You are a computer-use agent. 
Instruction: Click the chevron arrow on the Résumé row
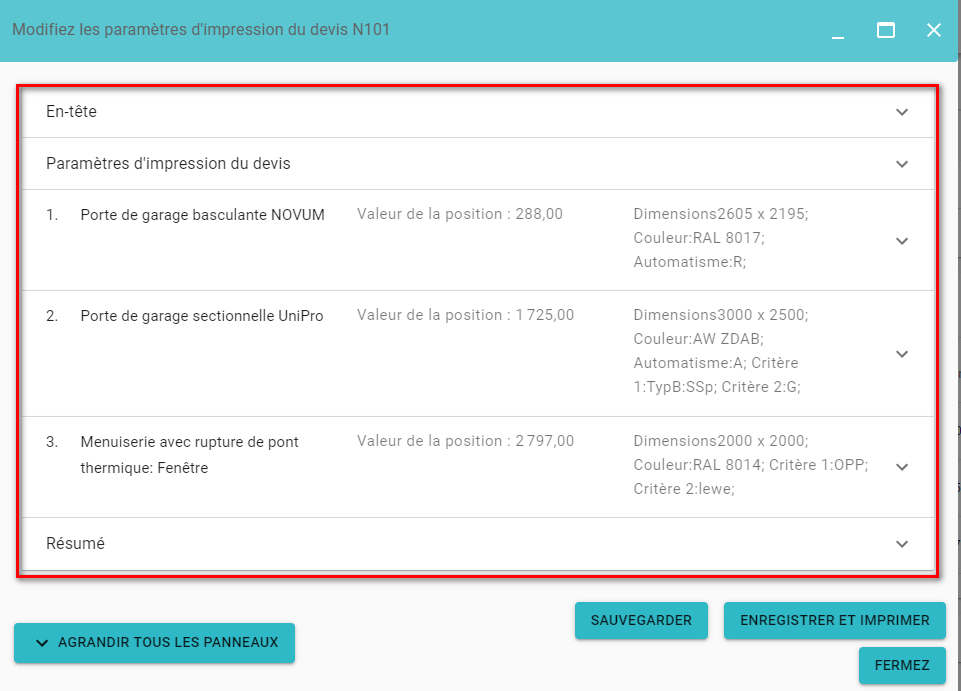point(902,544)
